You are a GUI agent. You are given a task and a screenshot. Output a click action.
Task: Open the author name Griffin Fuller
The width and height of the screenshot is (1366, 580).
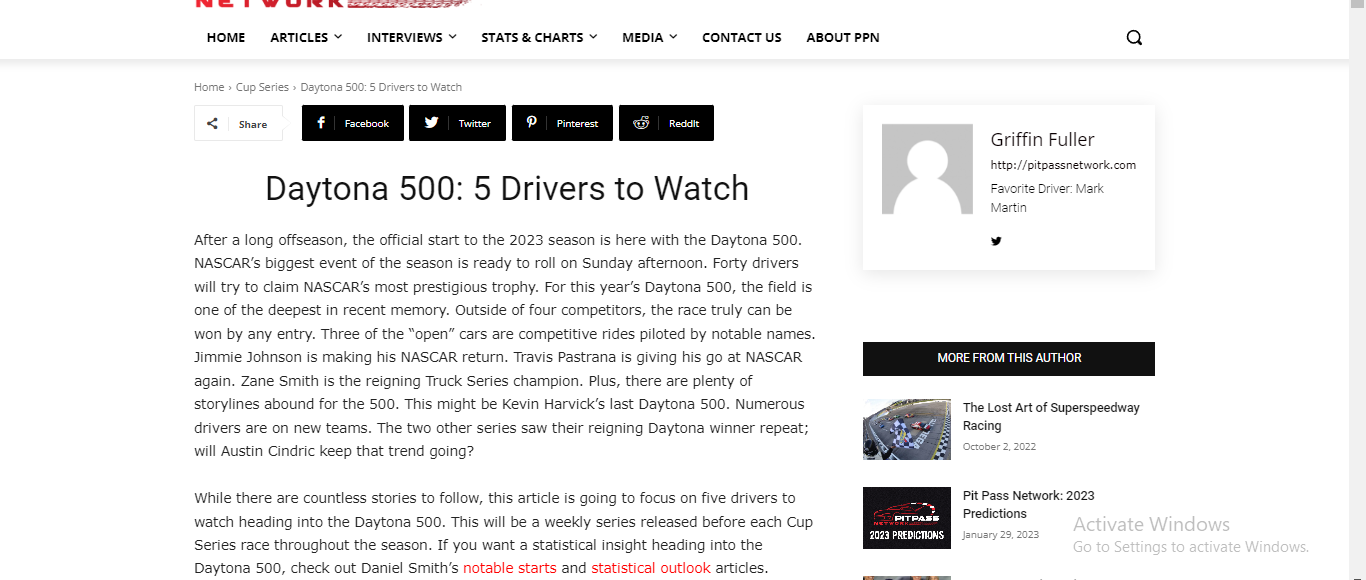click(x=1042, y=140)
